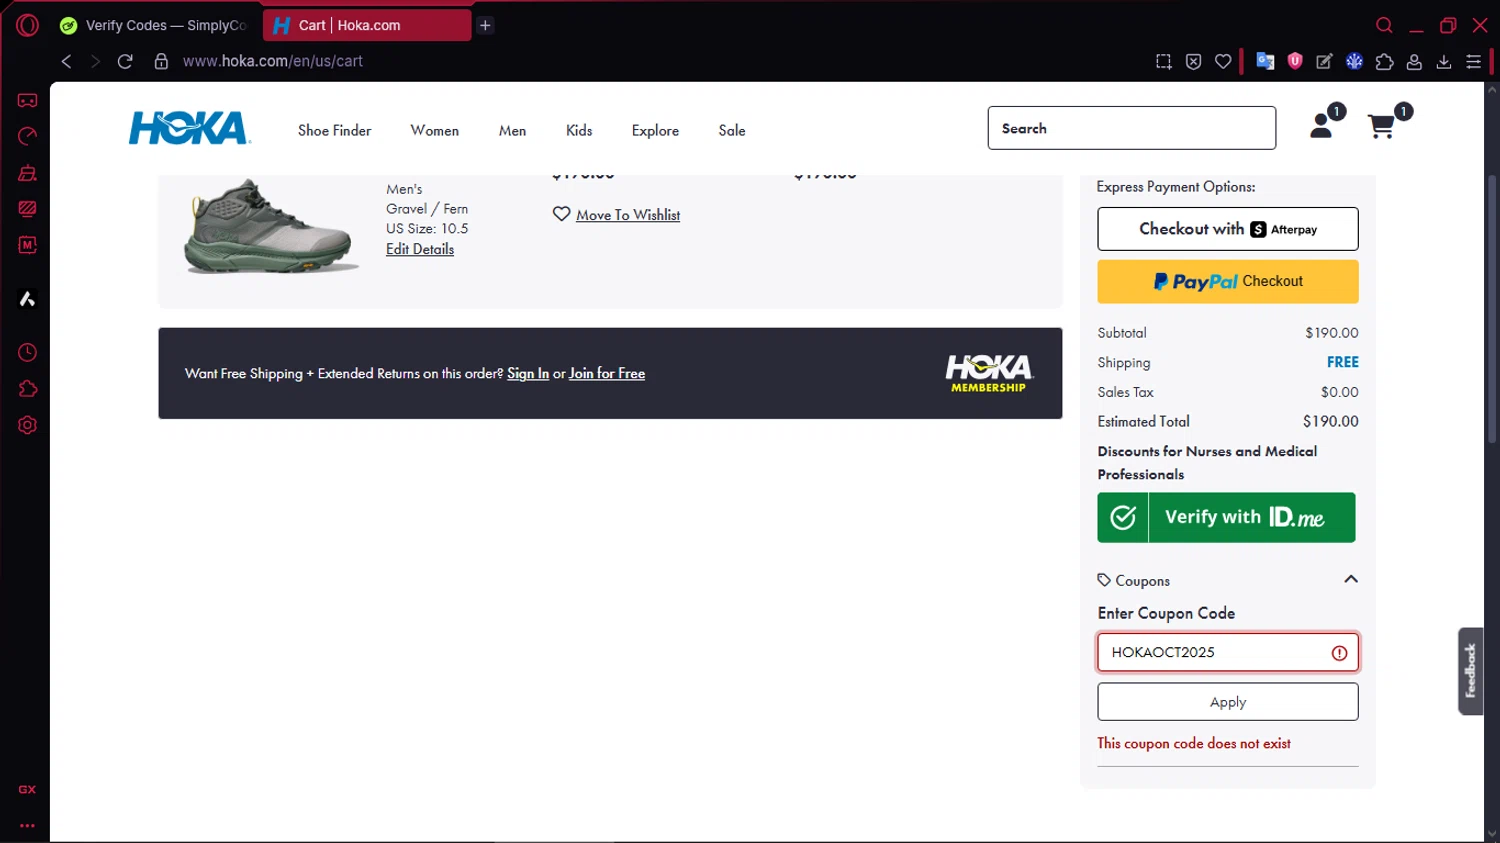Click the GX icon in the sidebar

coord(27,789)
